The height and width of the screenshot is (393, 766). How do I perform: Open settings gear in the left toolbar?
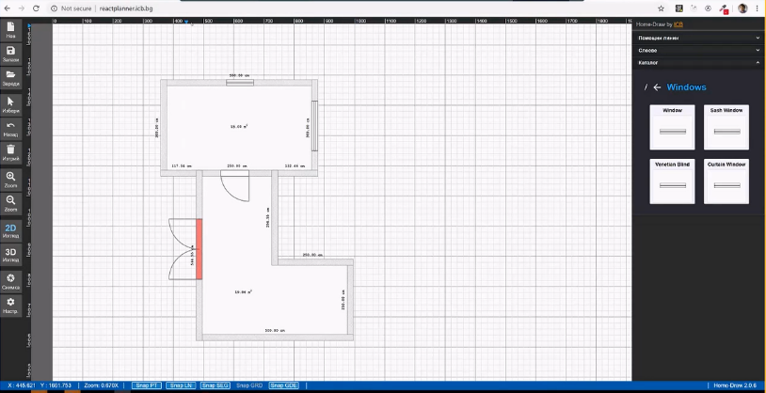click(x=11, y=306)
